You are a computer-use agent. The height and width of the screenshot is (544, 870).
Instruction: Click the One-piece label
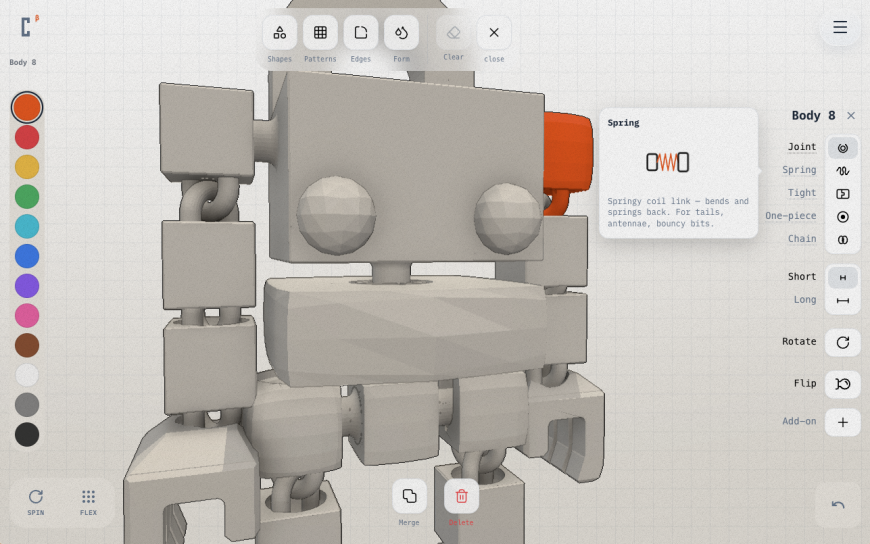tap(791, 215)
